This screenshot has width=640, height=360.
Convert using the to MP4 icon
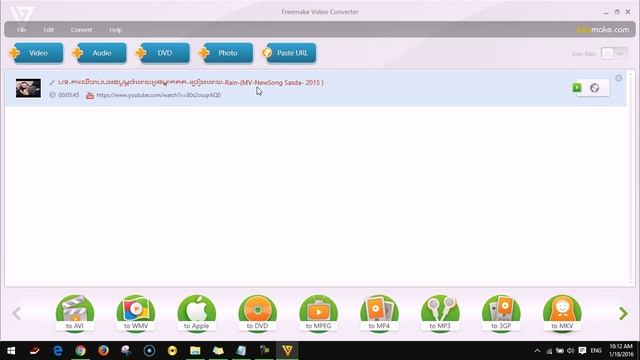[379, 313]
